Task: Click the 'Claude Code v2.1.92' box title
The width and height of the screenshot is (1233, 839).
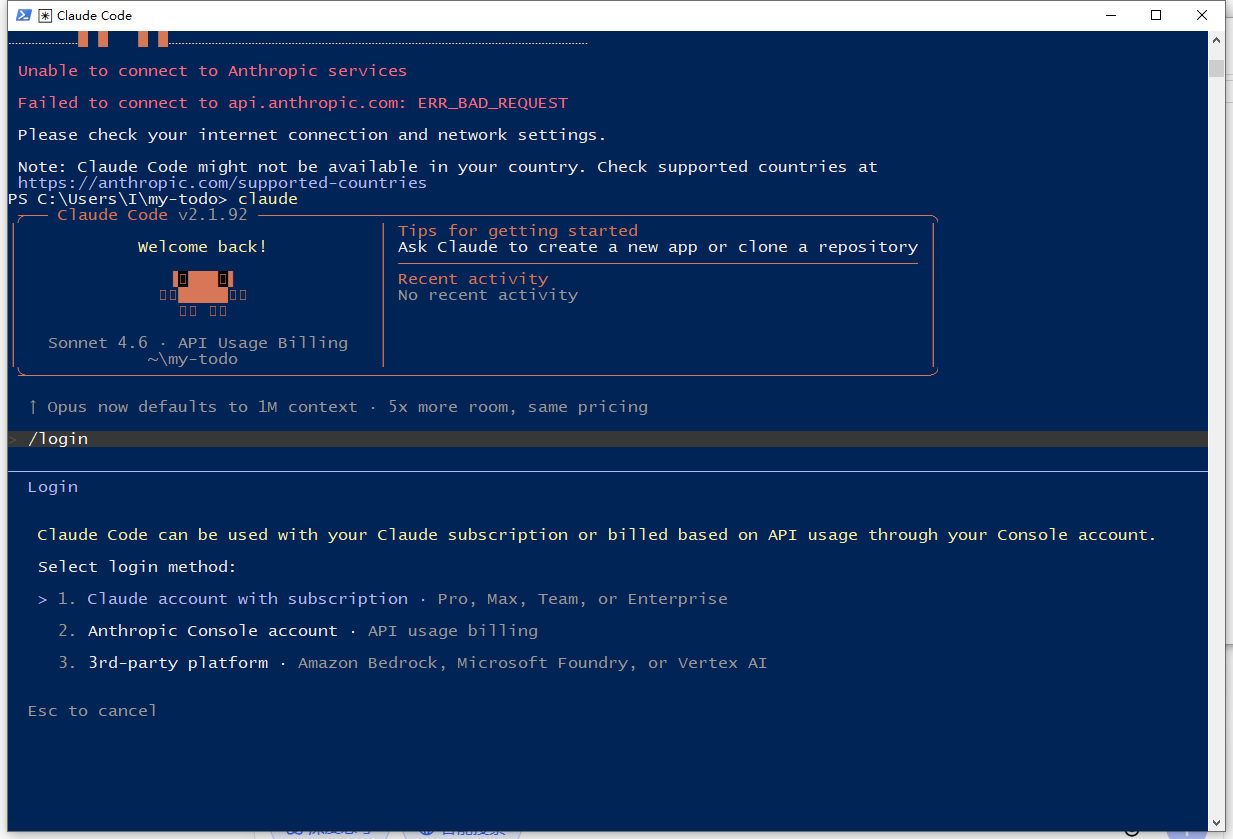Action: pos(153,215)
